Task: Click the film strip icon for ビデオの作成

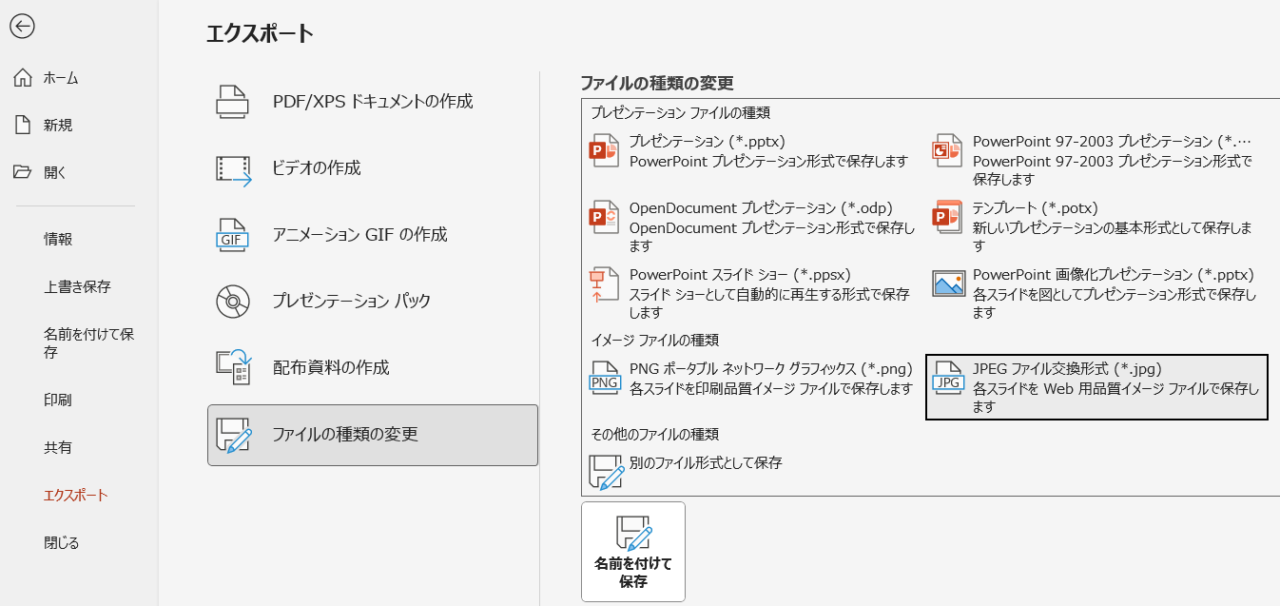Action: coord(234,169)
